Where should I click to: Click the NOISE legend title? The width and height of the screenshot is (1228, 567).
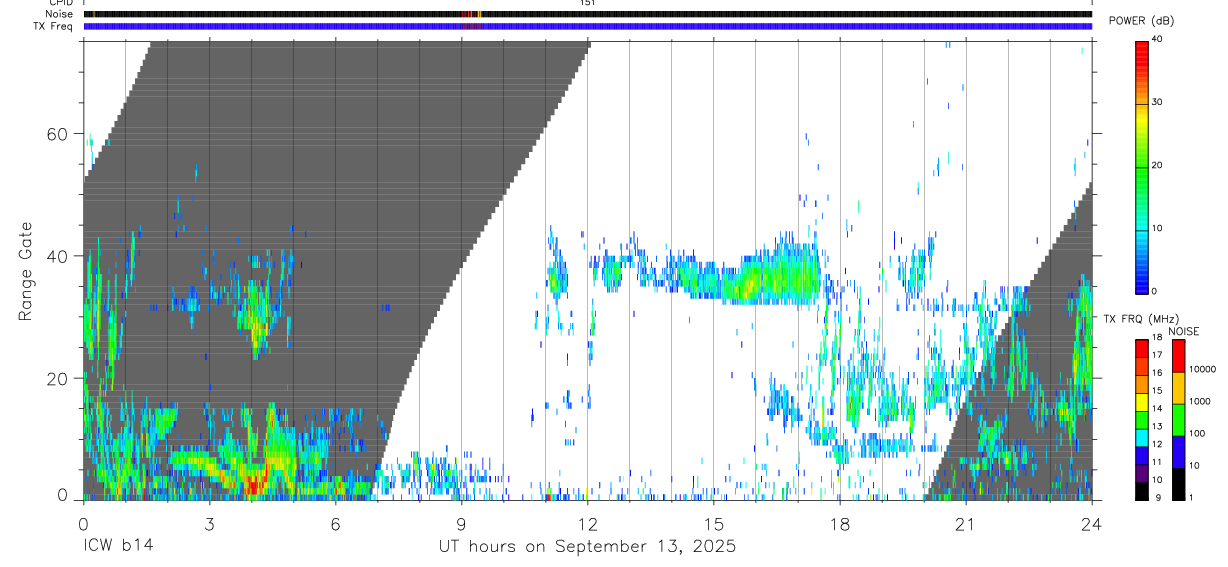point(1184,331)
